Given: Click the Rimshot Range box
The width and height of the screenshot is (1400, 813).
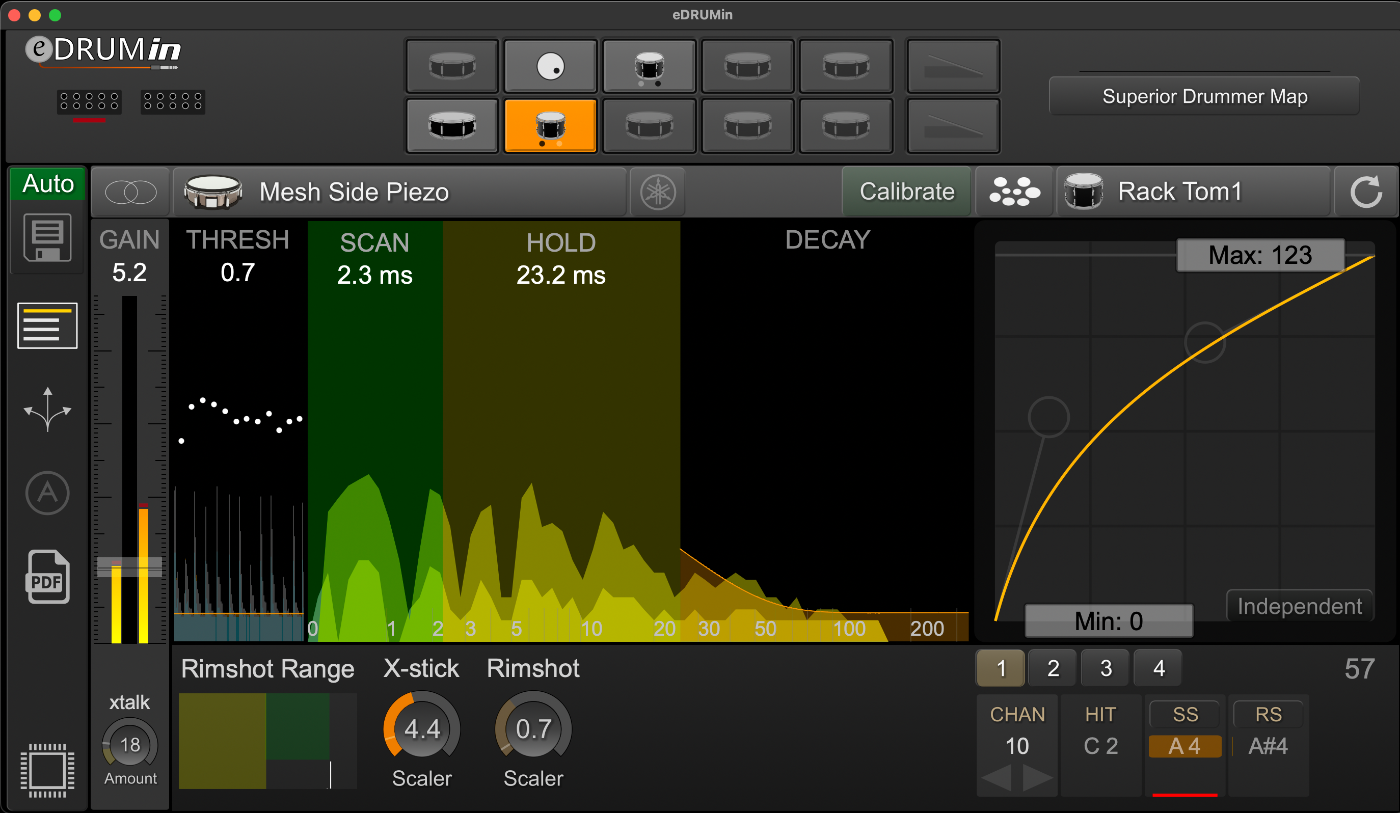Looking at the screenshot, I should [x=268, y=740].
